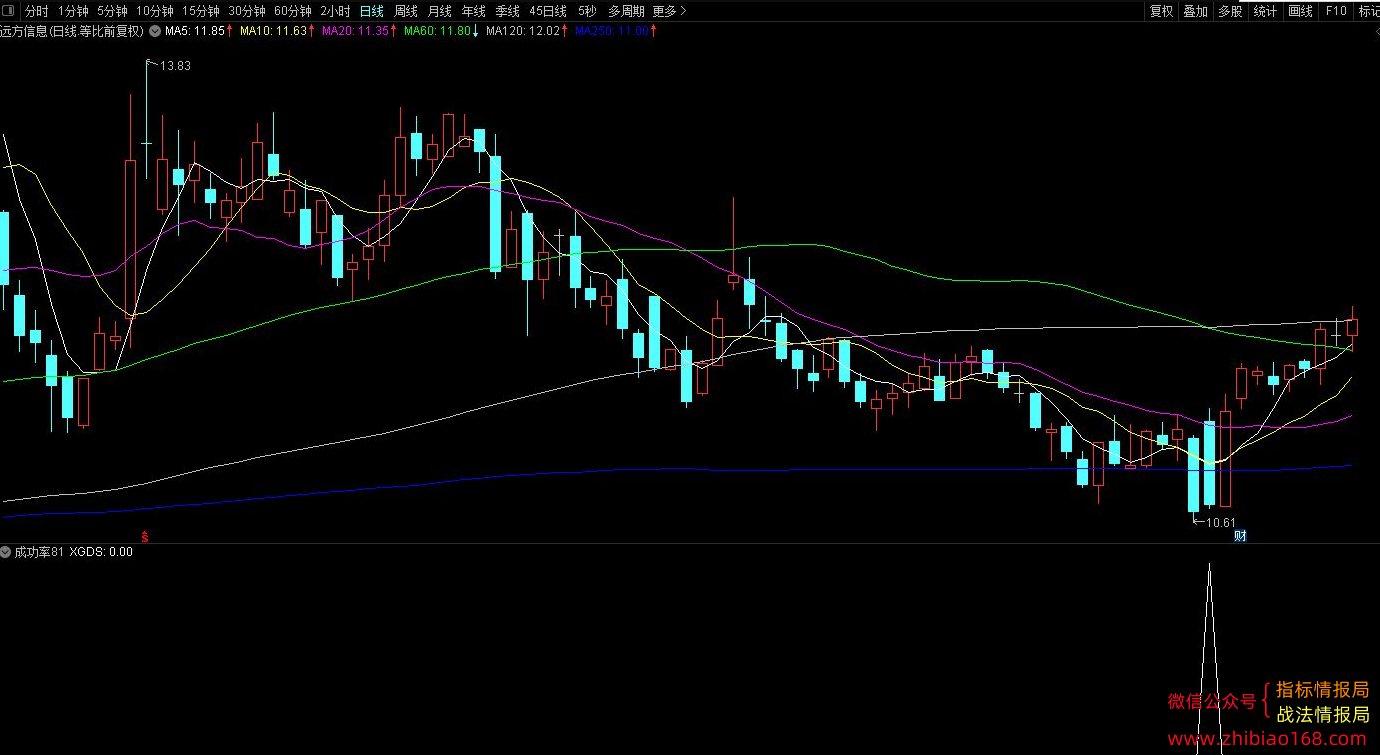Screen dimensions: 1380x755
Task: Click the 复权 button
Action: [1161, 11]
